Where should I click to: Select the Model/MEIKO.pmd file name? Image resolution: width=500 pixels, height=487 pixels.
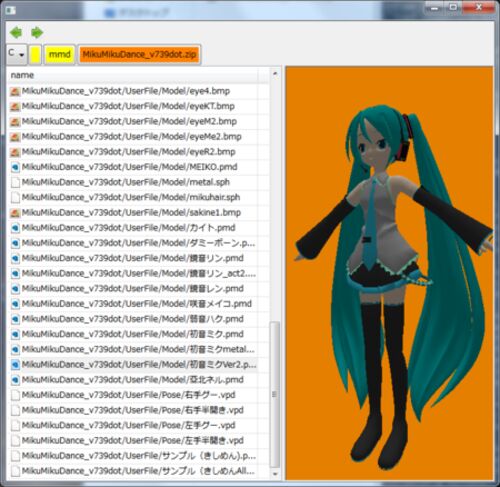pyautogui.click(x=130, y=167)
